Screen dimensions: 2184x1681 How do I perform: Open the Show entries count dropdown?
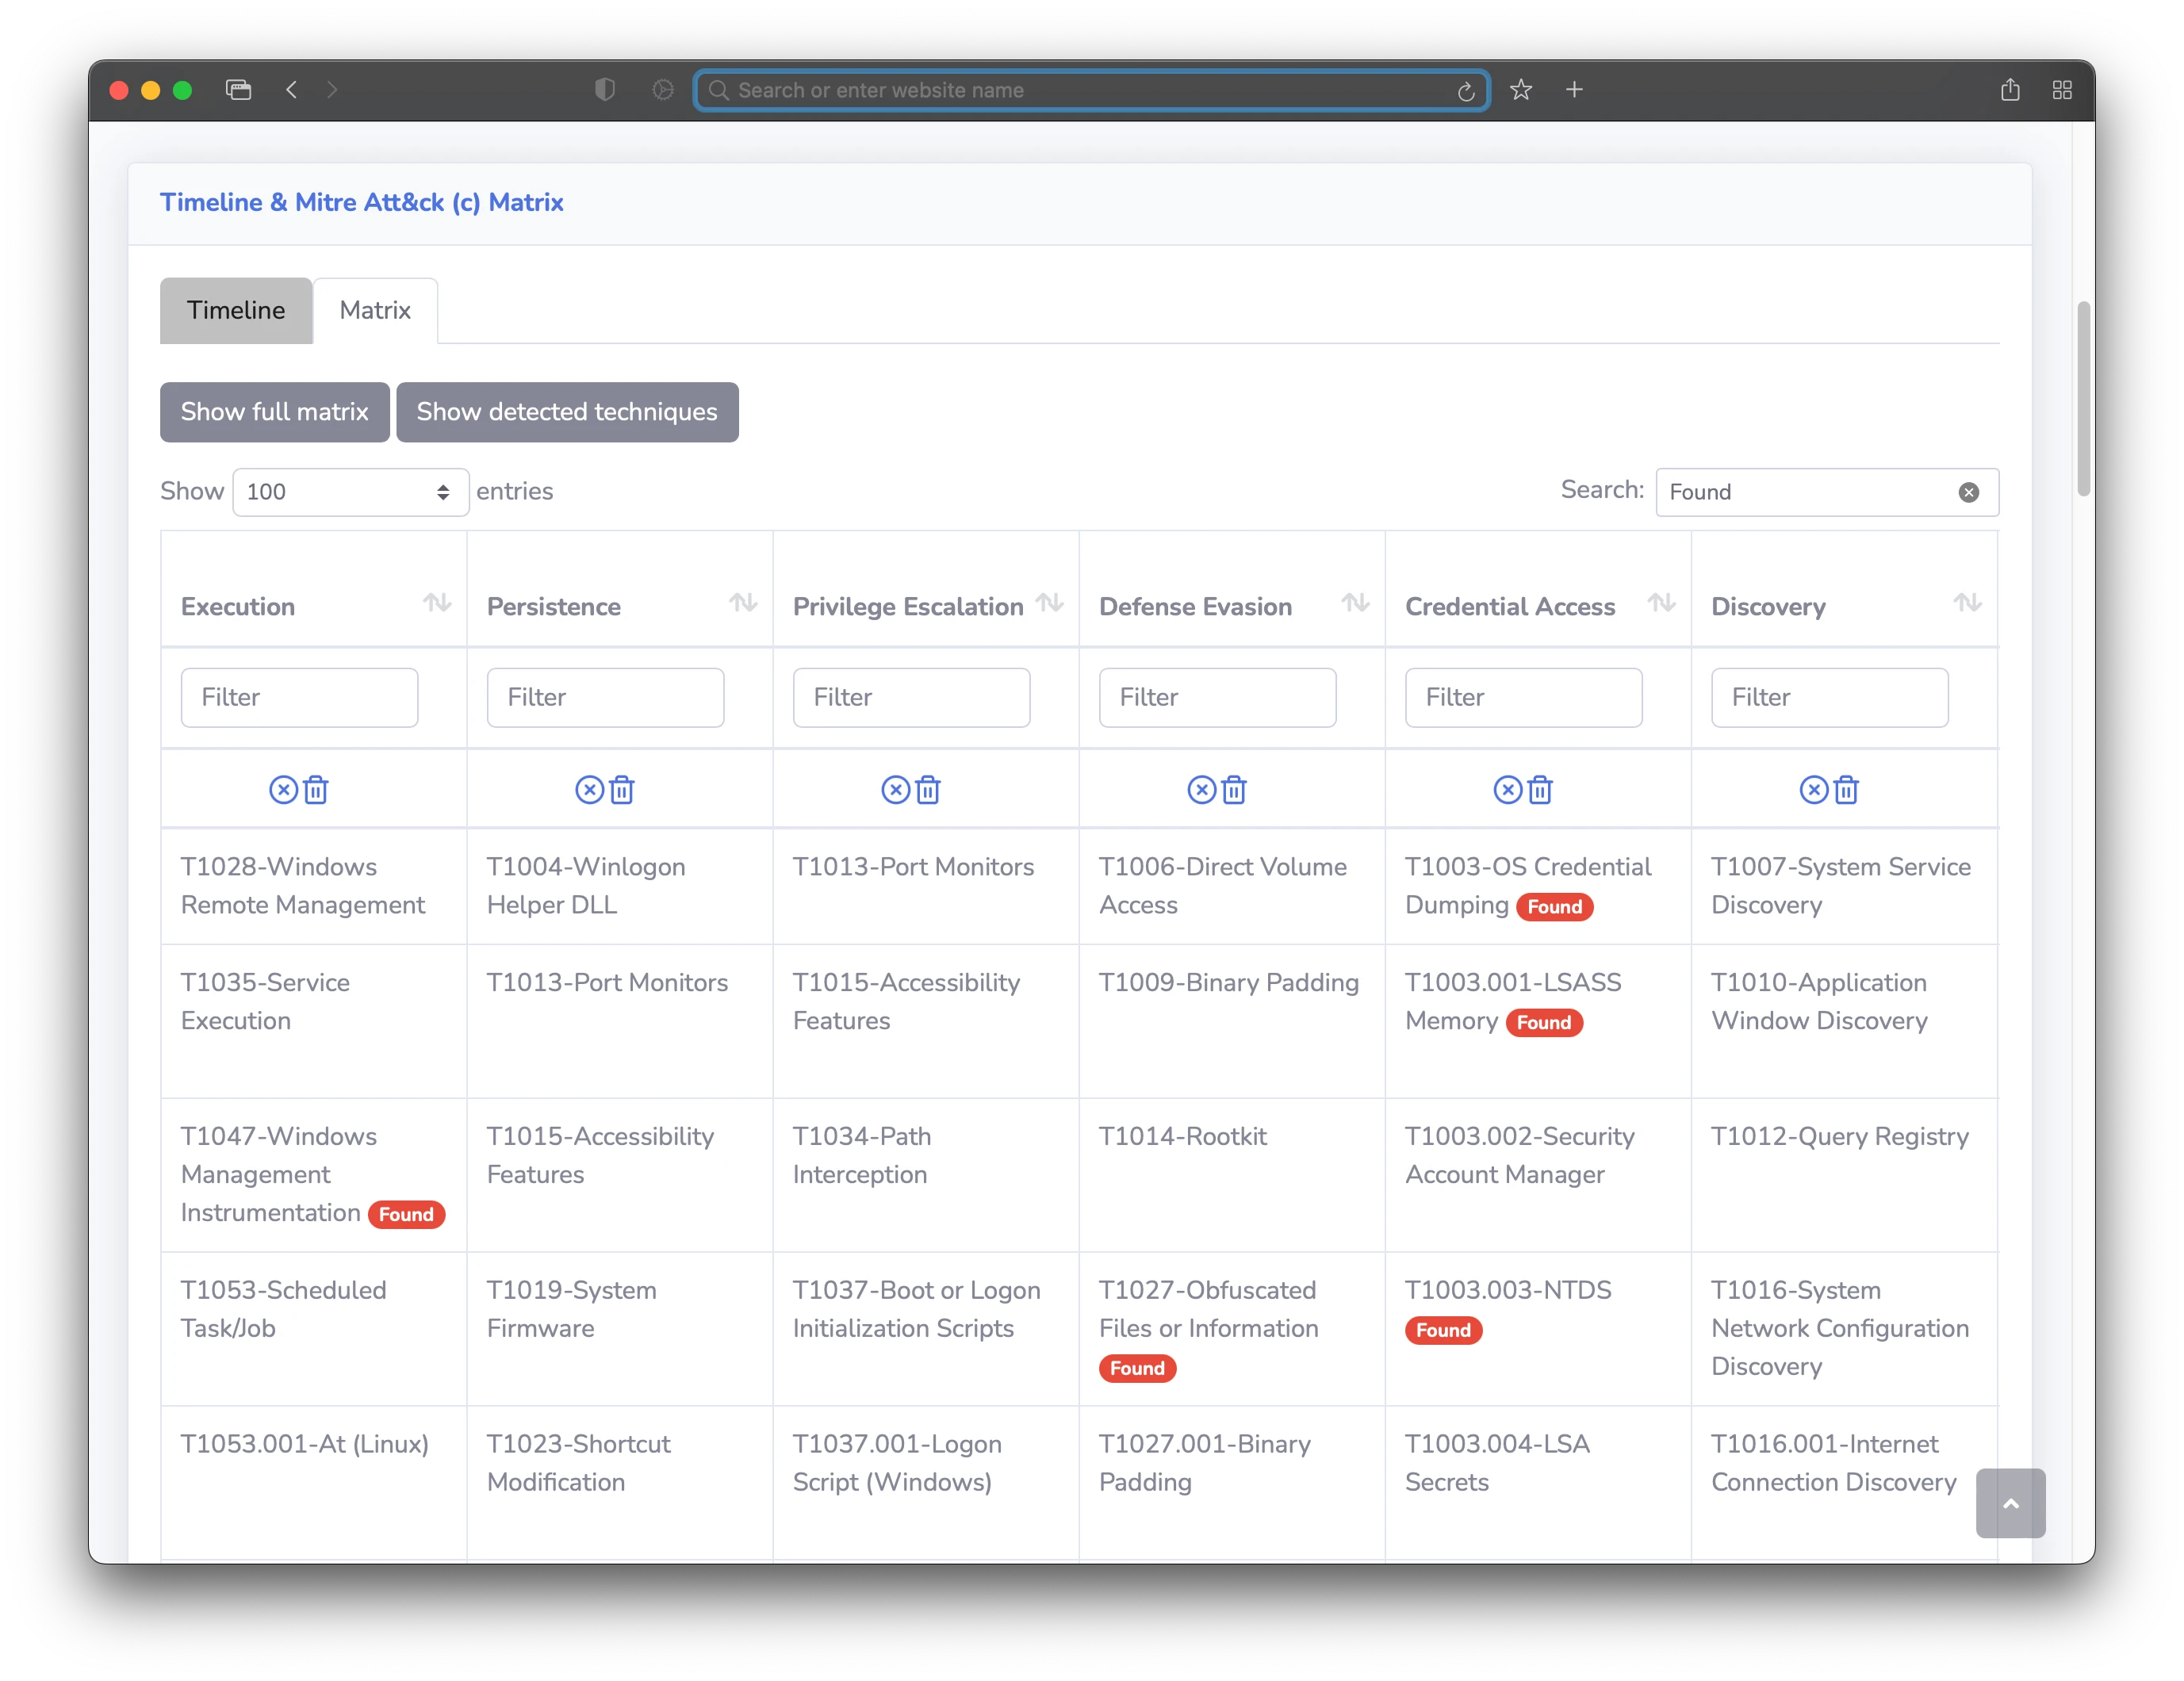point(350,492)
